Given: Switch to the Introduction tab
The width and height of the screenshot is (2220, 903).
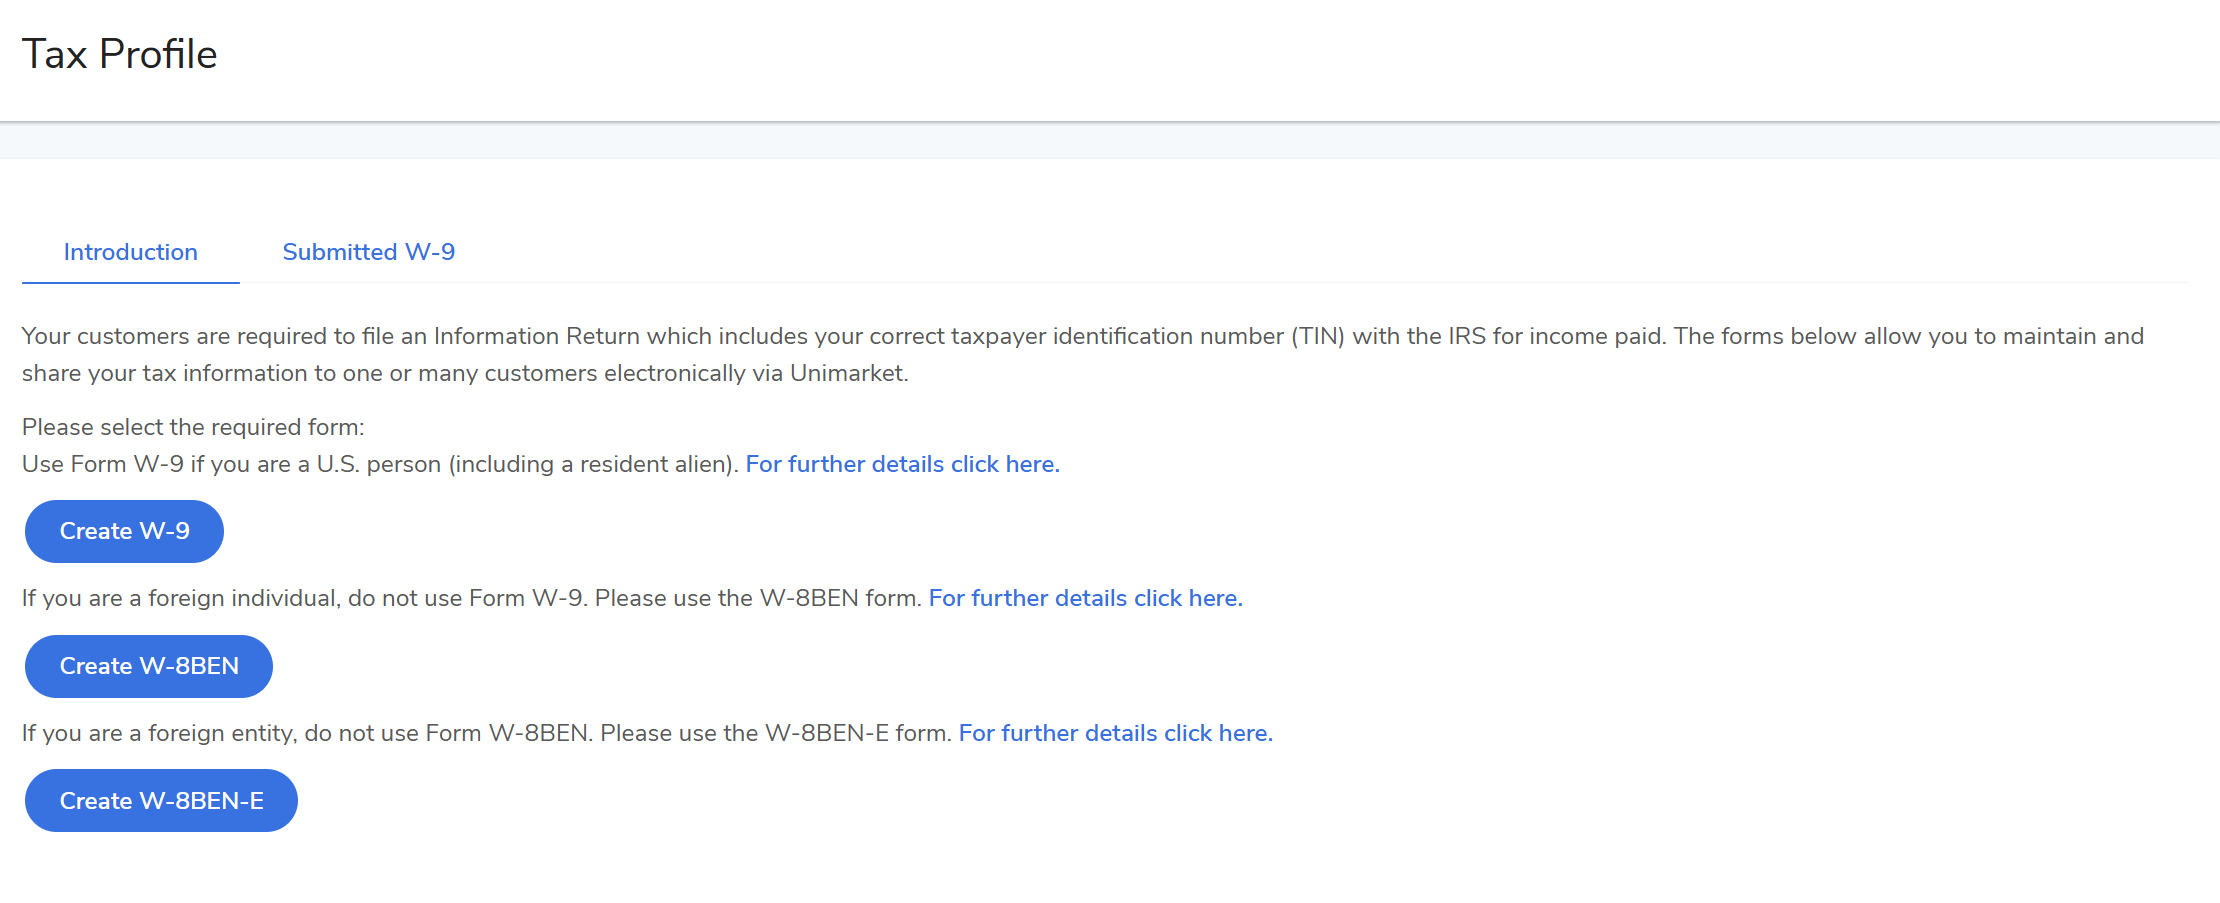Looking at the screenshot, I should [x=130, y=252].
